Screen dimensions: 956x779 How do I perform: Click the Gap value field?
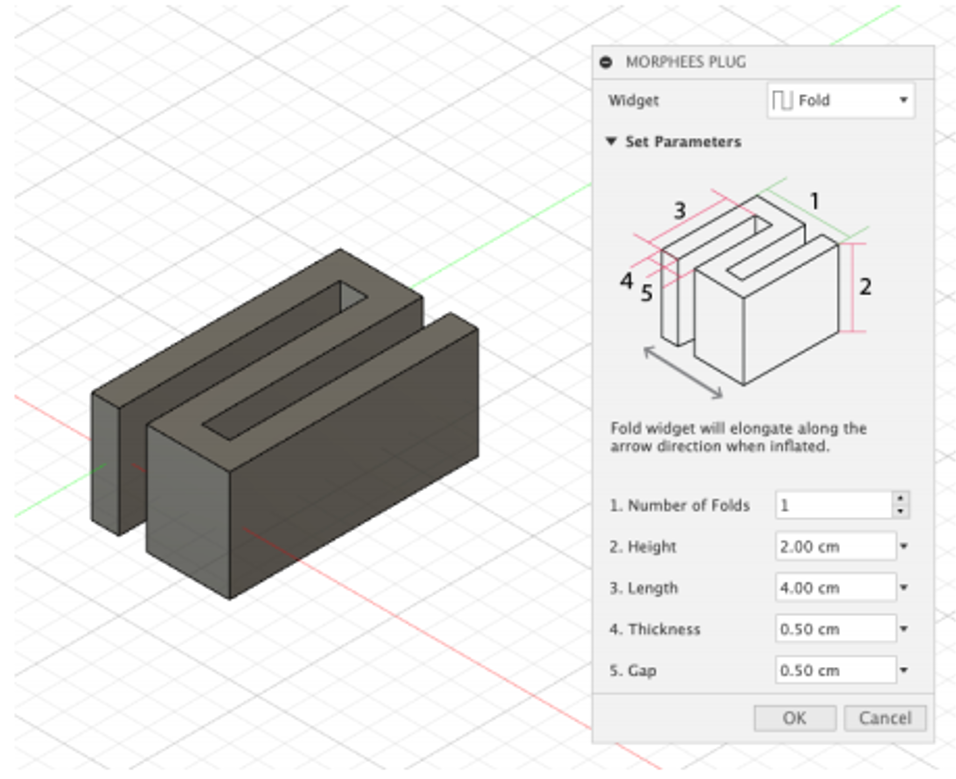point(835,670)
